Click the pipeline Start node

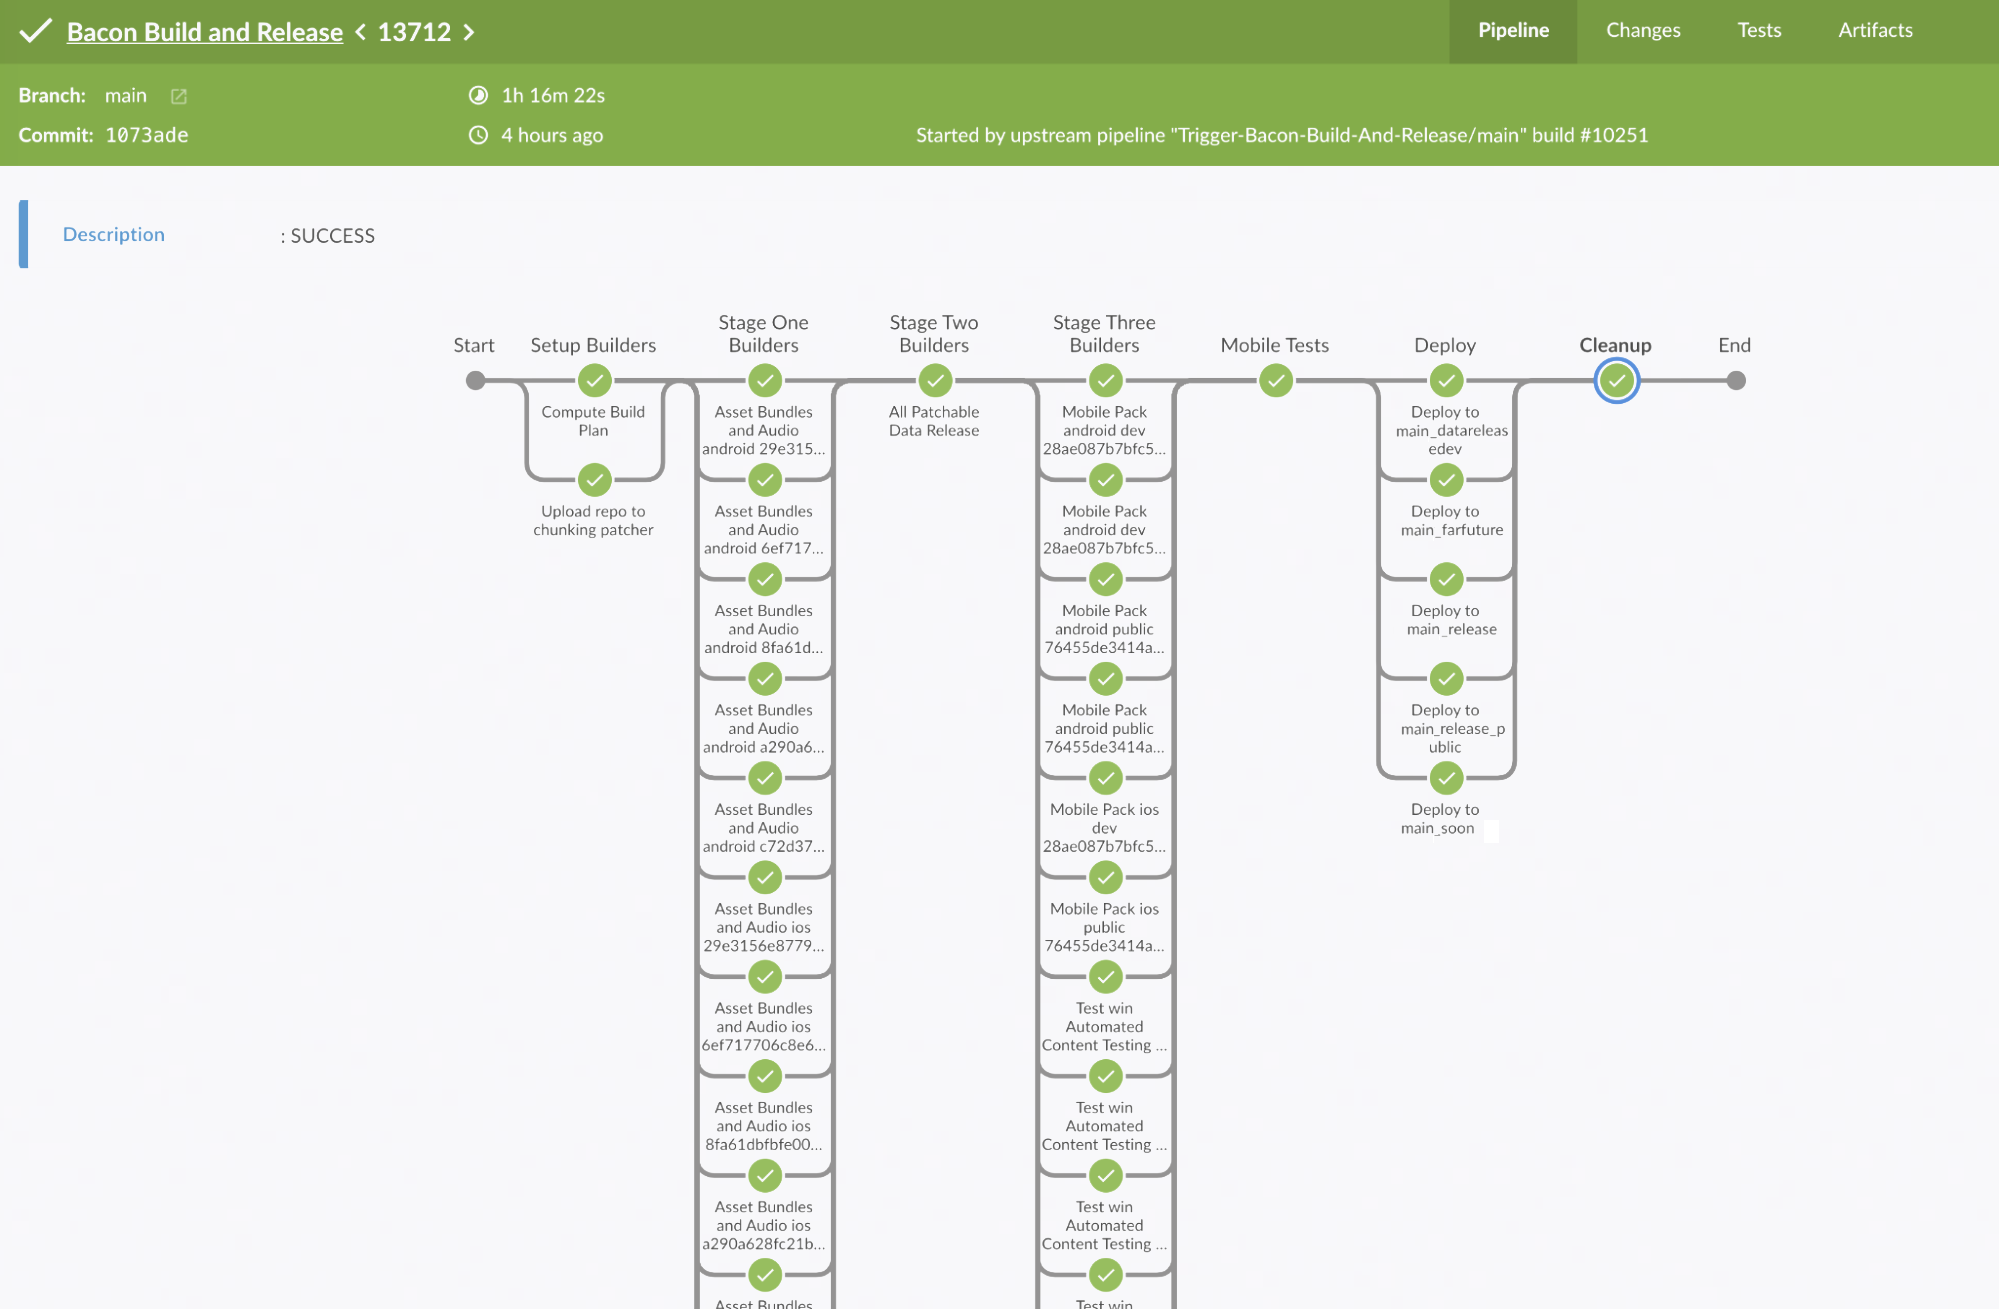476,381
